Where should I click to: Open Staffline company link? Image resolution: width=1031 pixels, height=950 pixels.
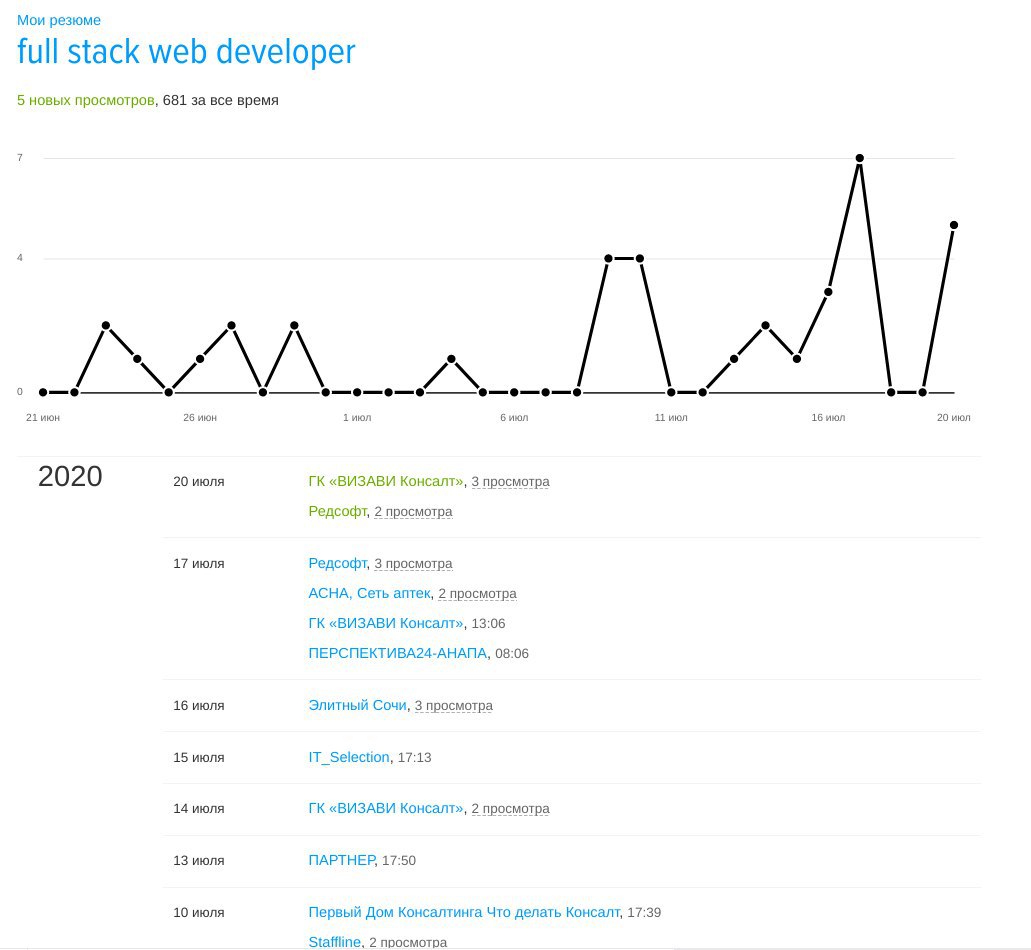(x=335, y=942)
